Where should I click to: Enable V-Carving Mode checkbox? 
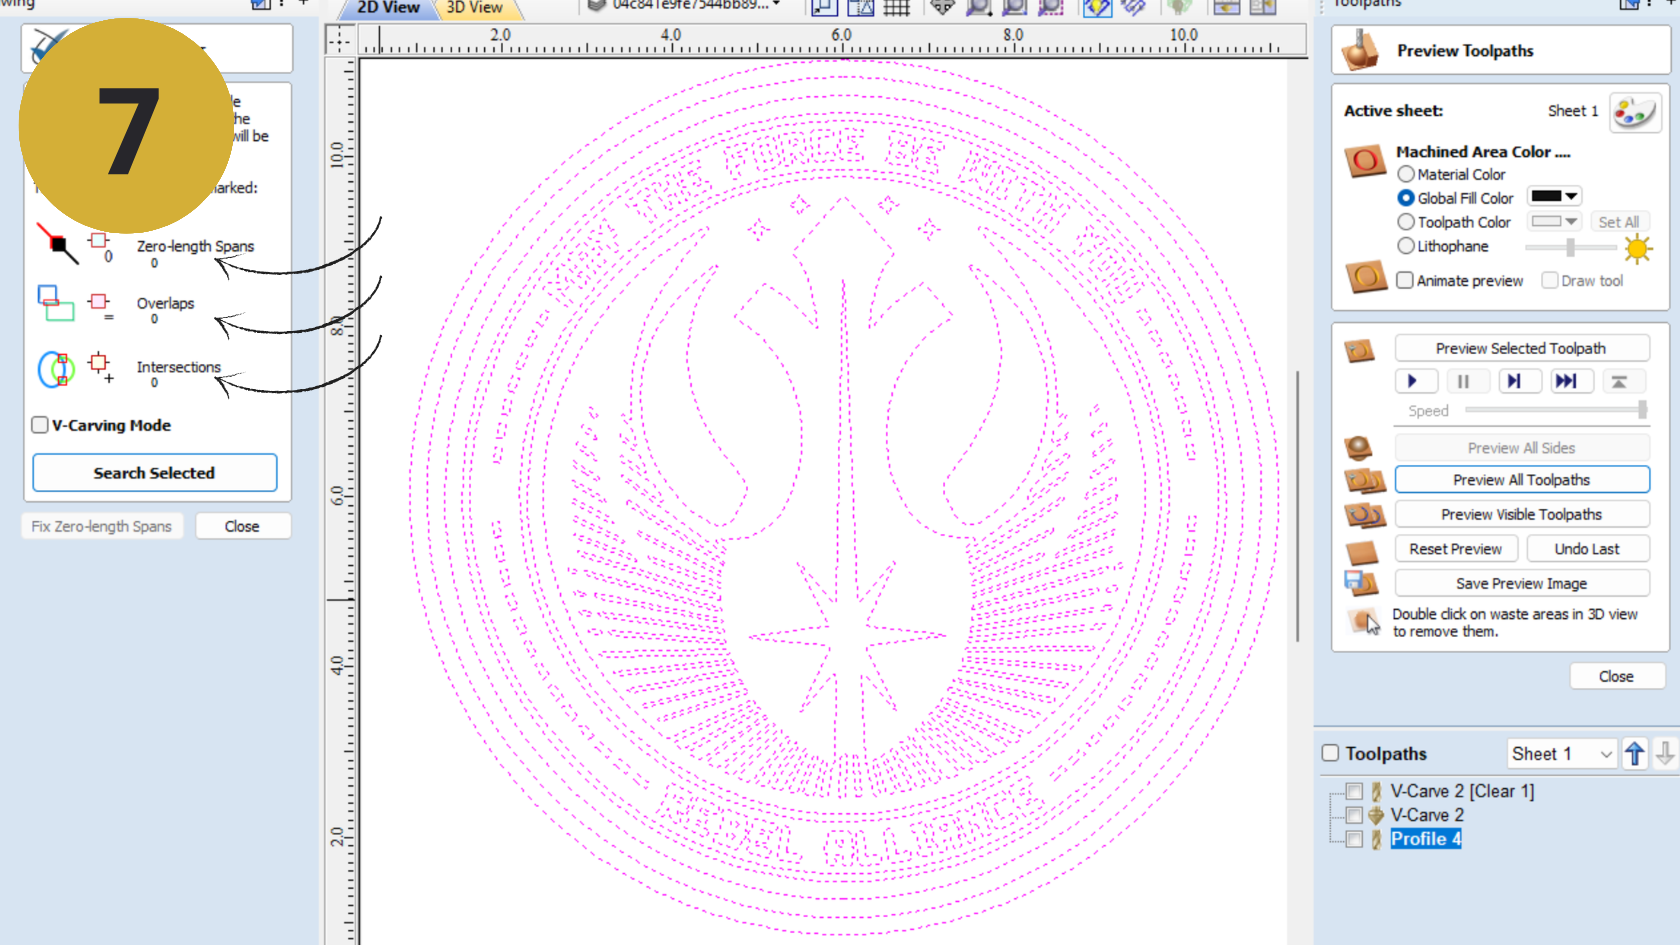click(x=40, y=425)
